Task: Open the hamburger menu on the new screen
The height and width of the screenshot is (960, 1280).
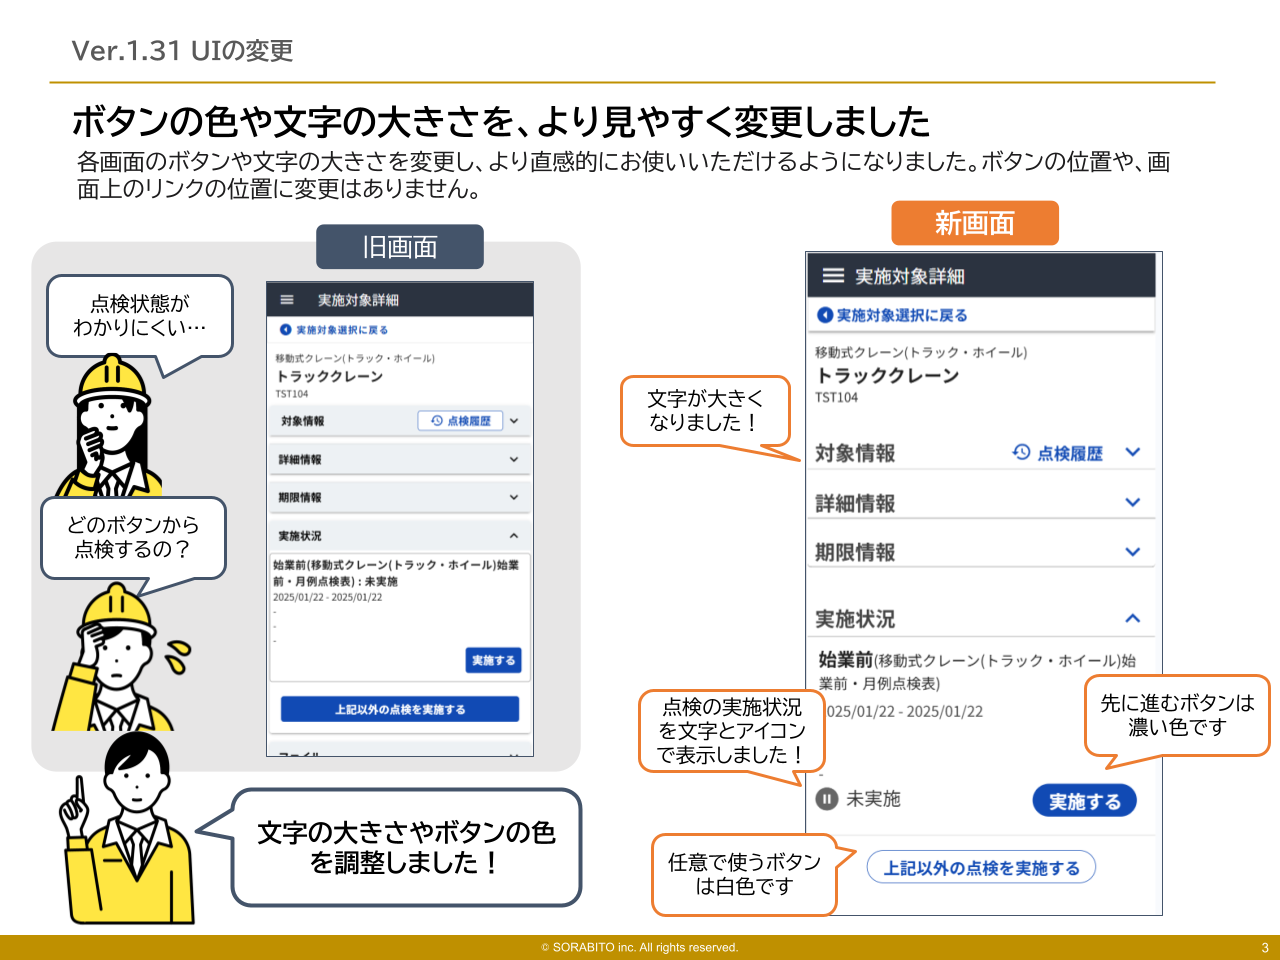Action: (832, 275)
